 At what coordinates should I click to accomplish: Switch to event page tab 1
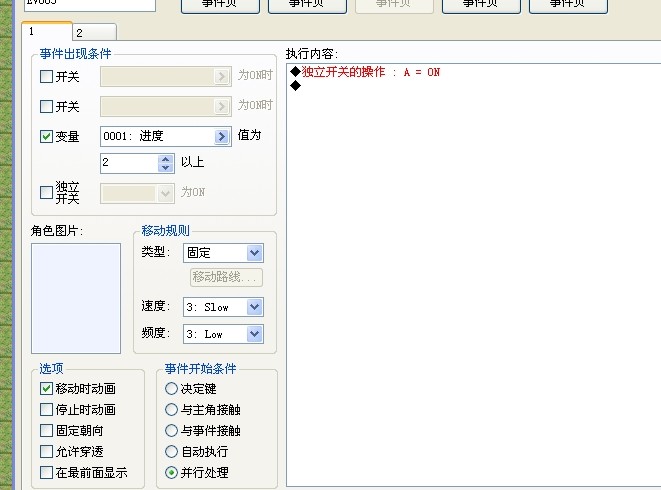click(x=47, y=32)
